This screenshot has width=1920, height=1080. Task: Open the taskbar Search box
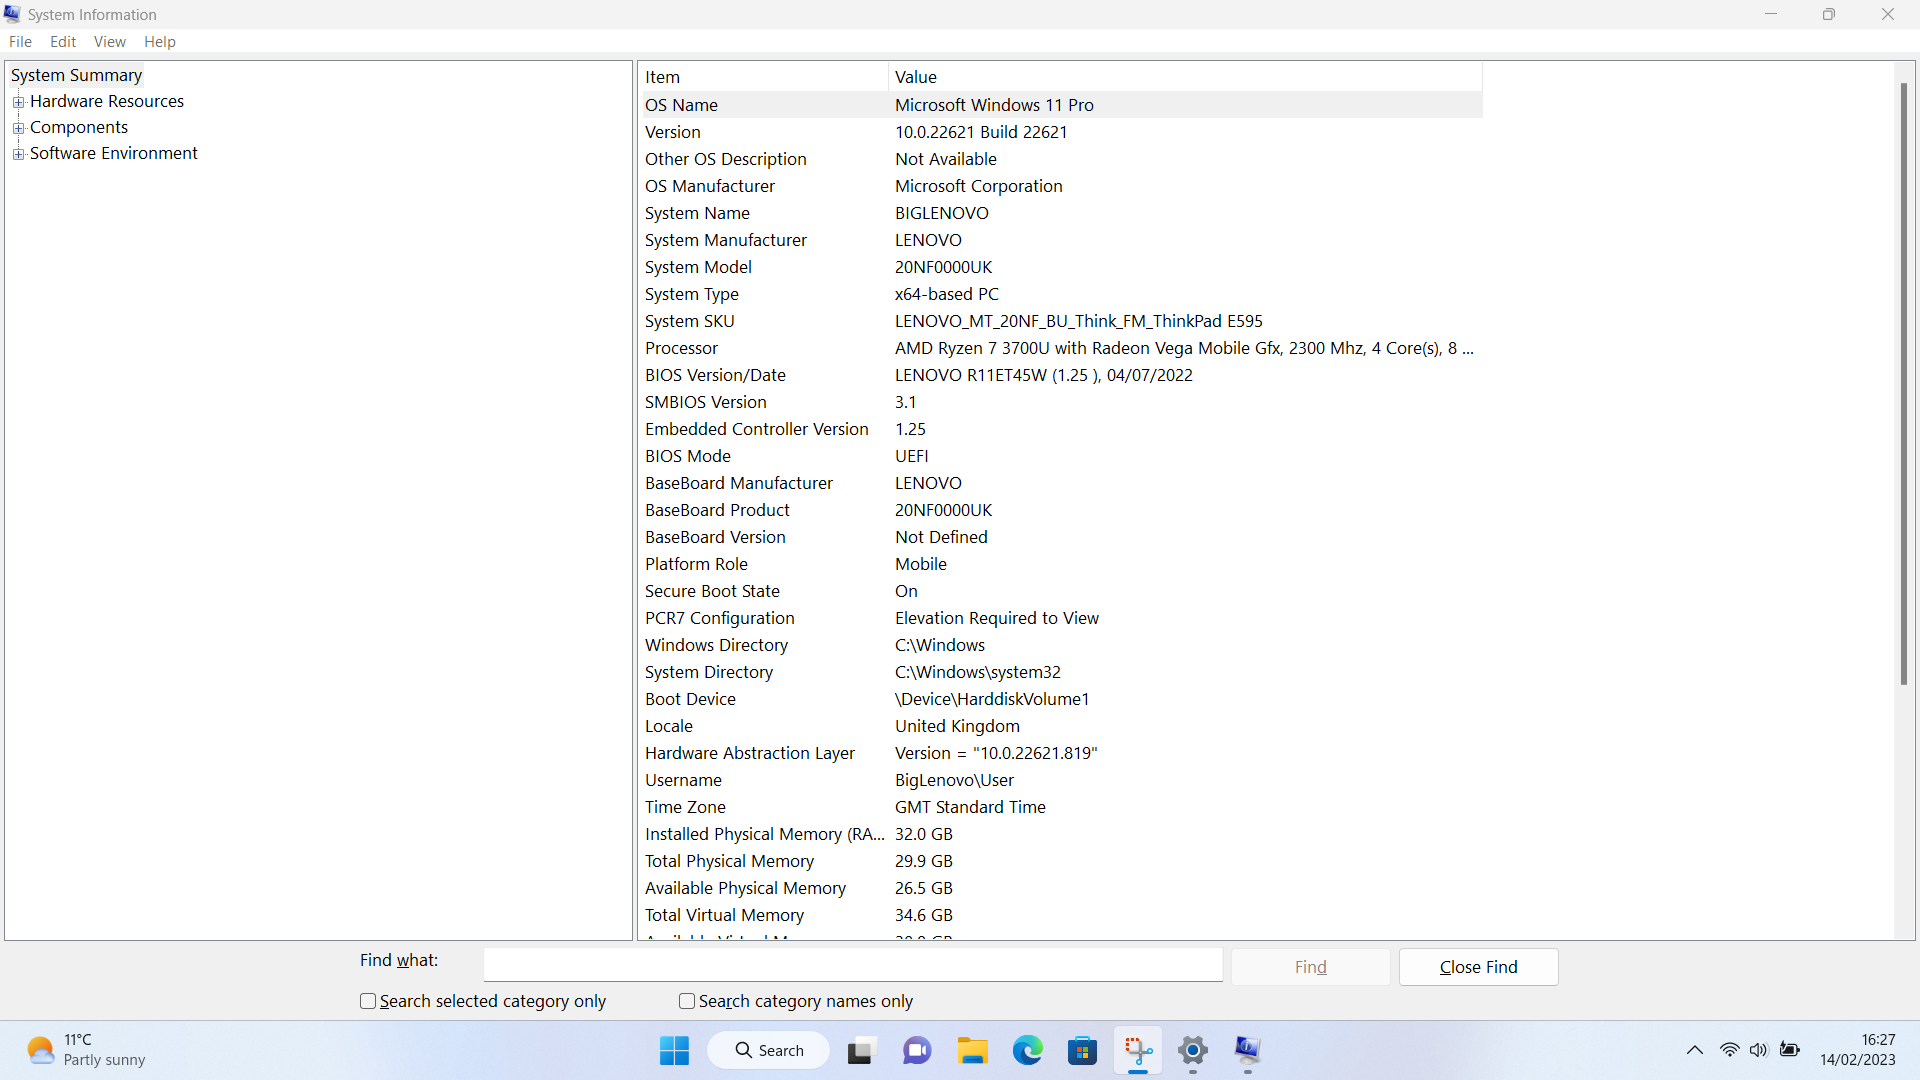pyautogui.click(x=769, y=1050)
